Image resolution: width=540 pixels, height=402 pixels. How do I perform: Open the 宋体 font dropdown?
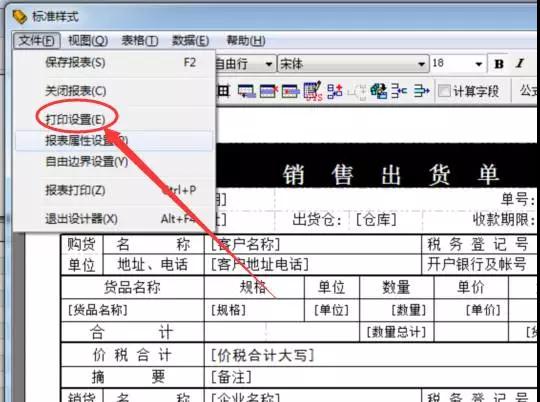tap(421, 64)
